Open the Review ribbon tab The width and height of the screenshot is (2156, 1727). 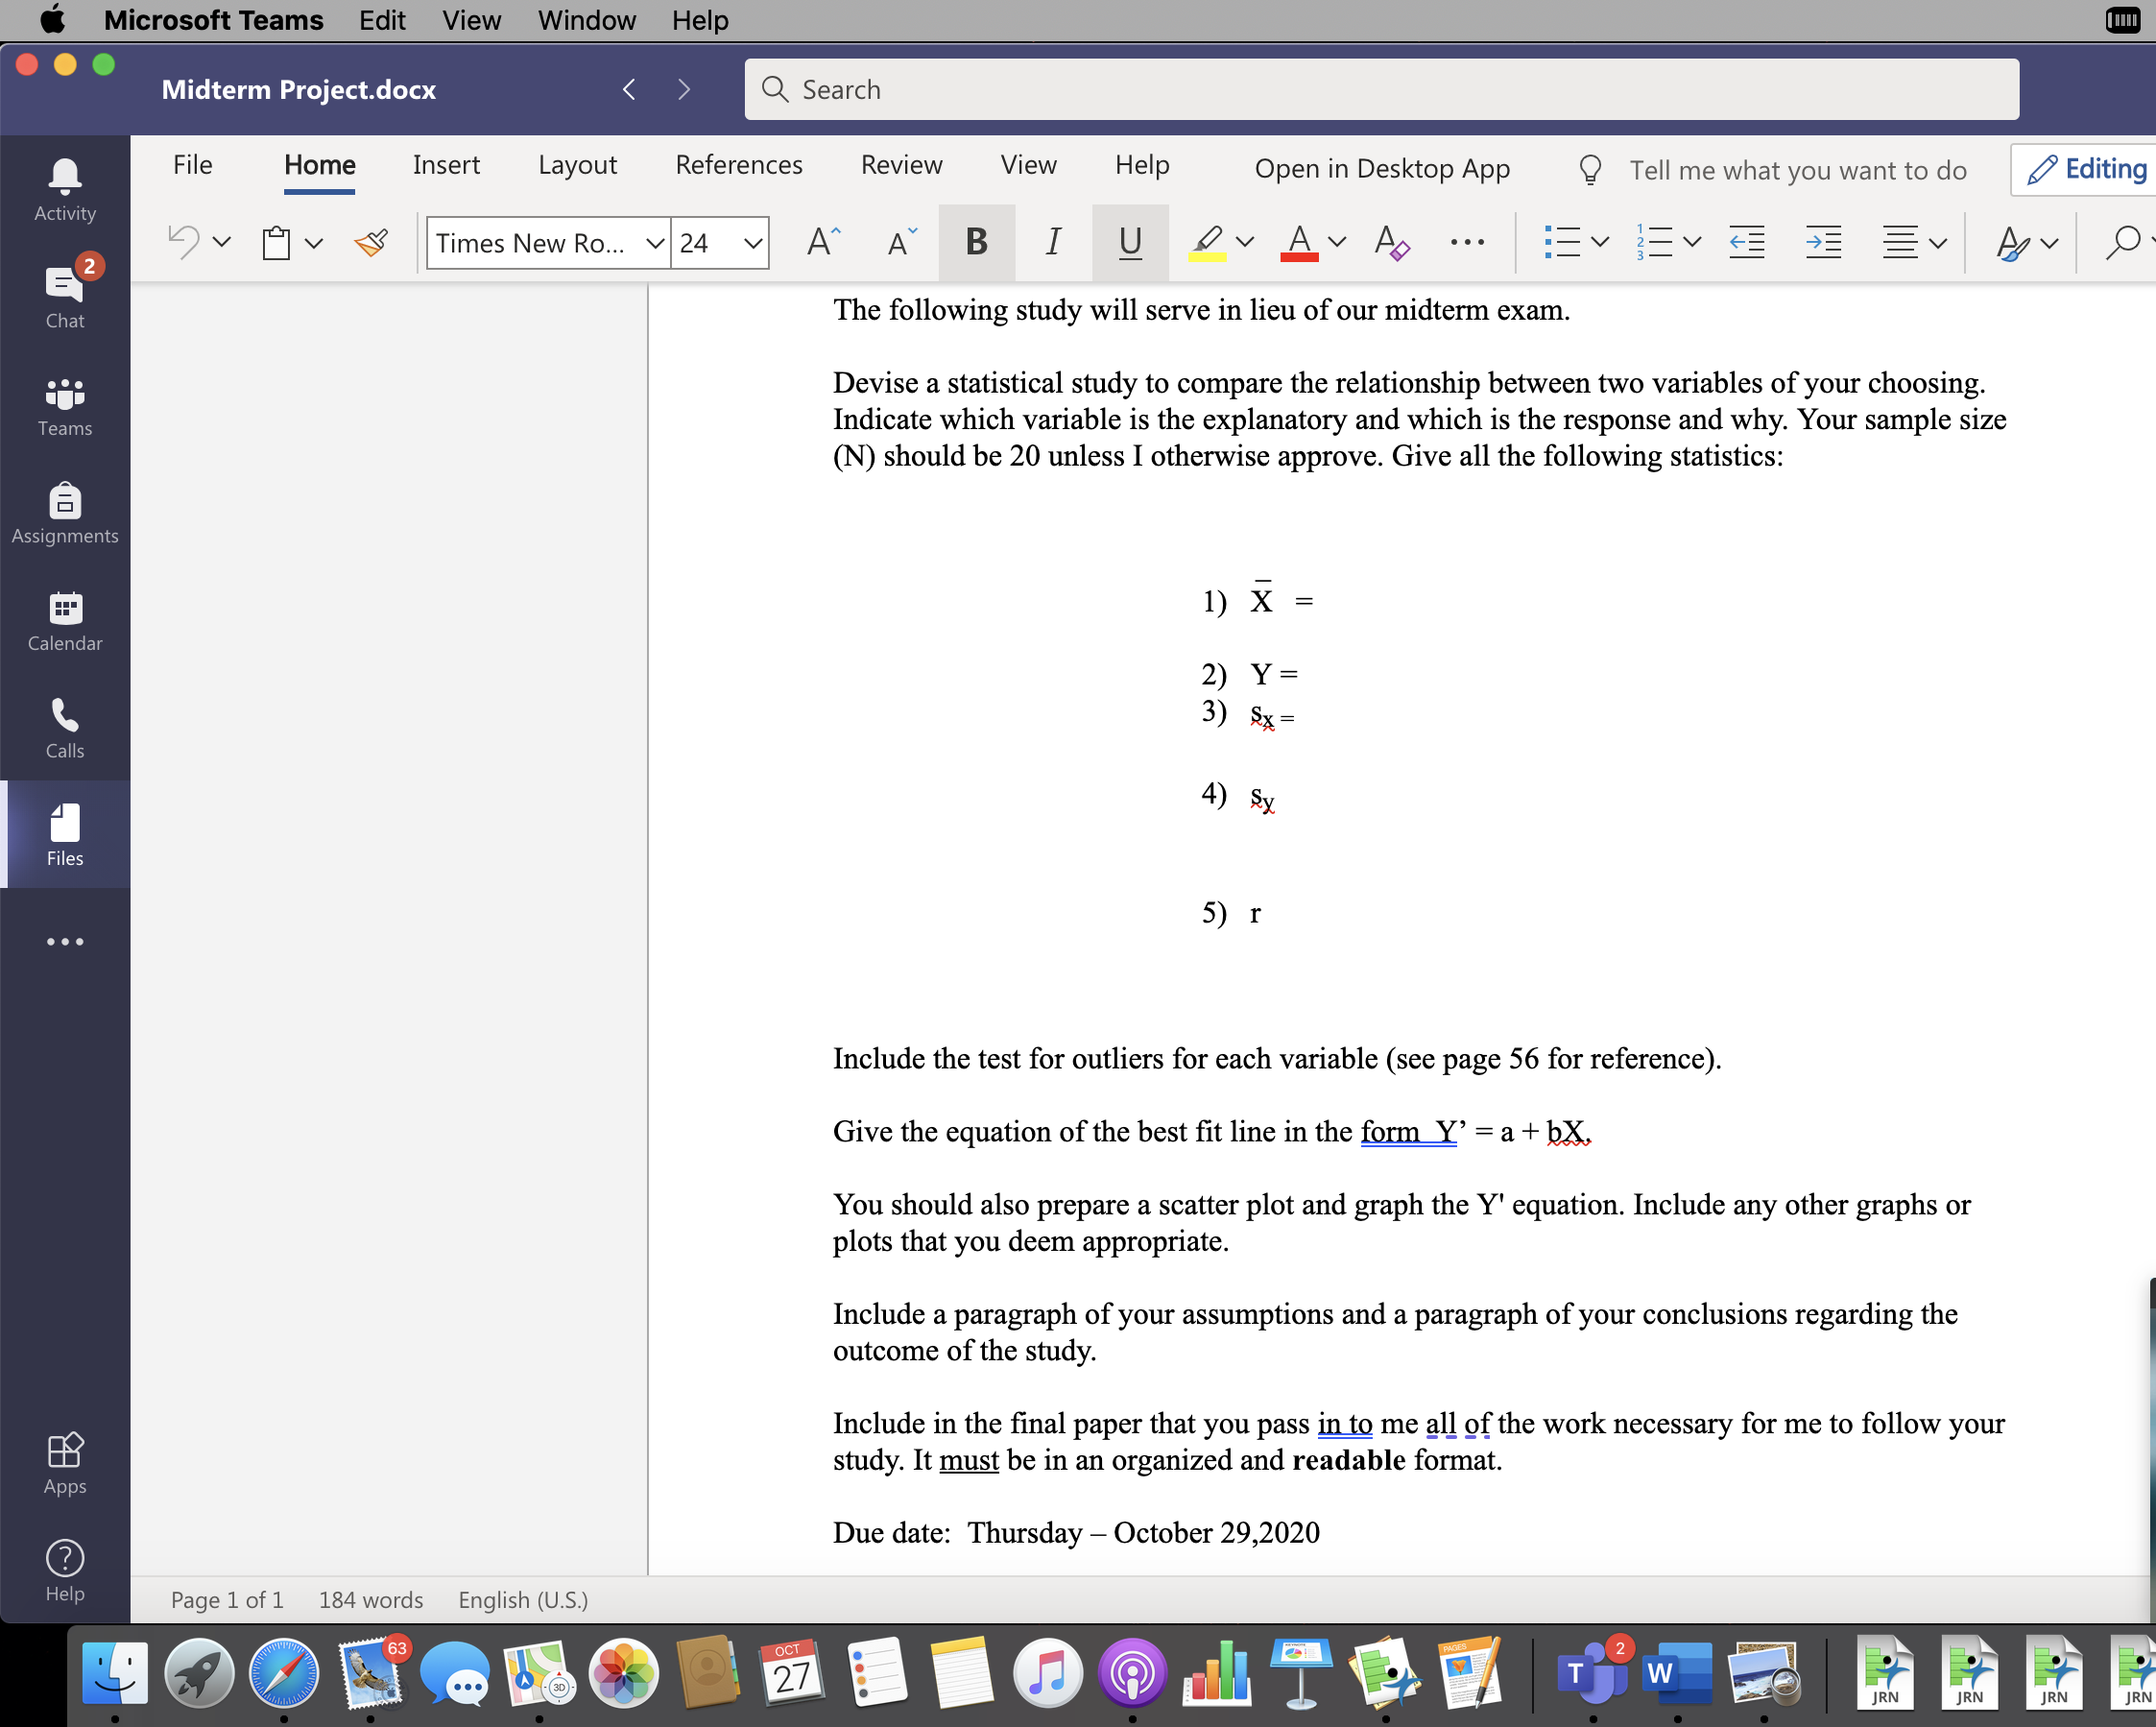tap(900, 165)
